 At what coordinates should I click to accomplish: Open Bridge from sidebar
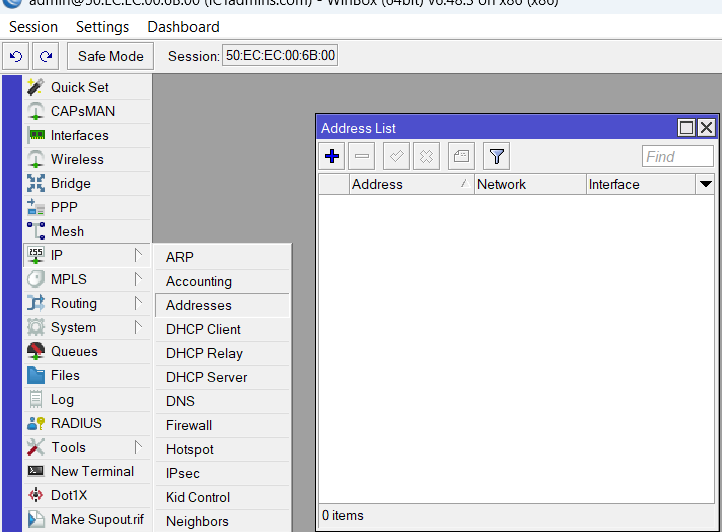87,183
